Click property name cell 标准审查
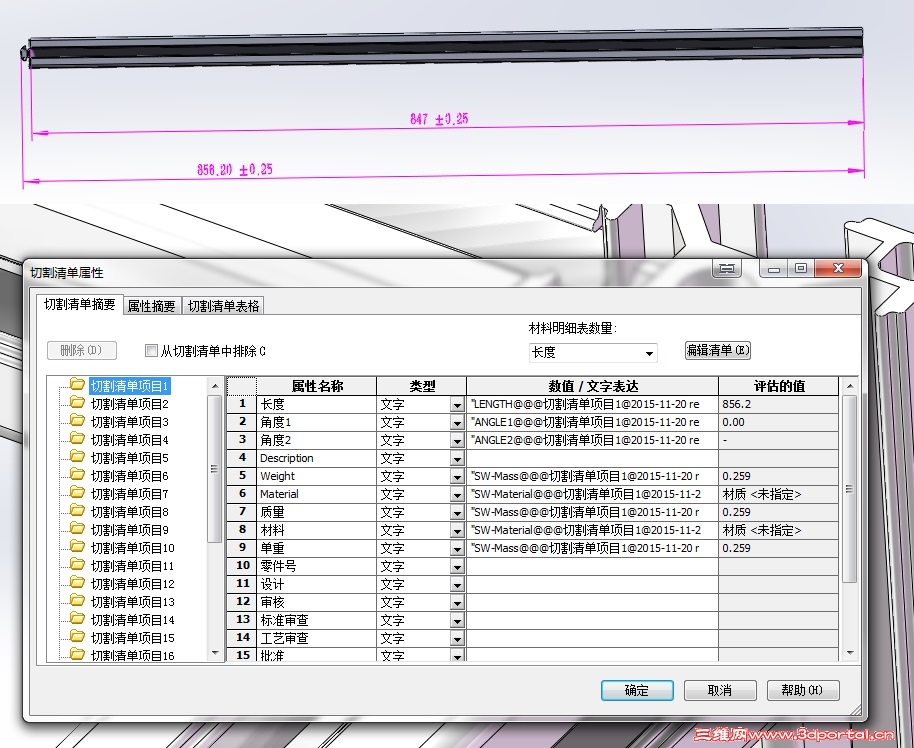 point(317,620)
